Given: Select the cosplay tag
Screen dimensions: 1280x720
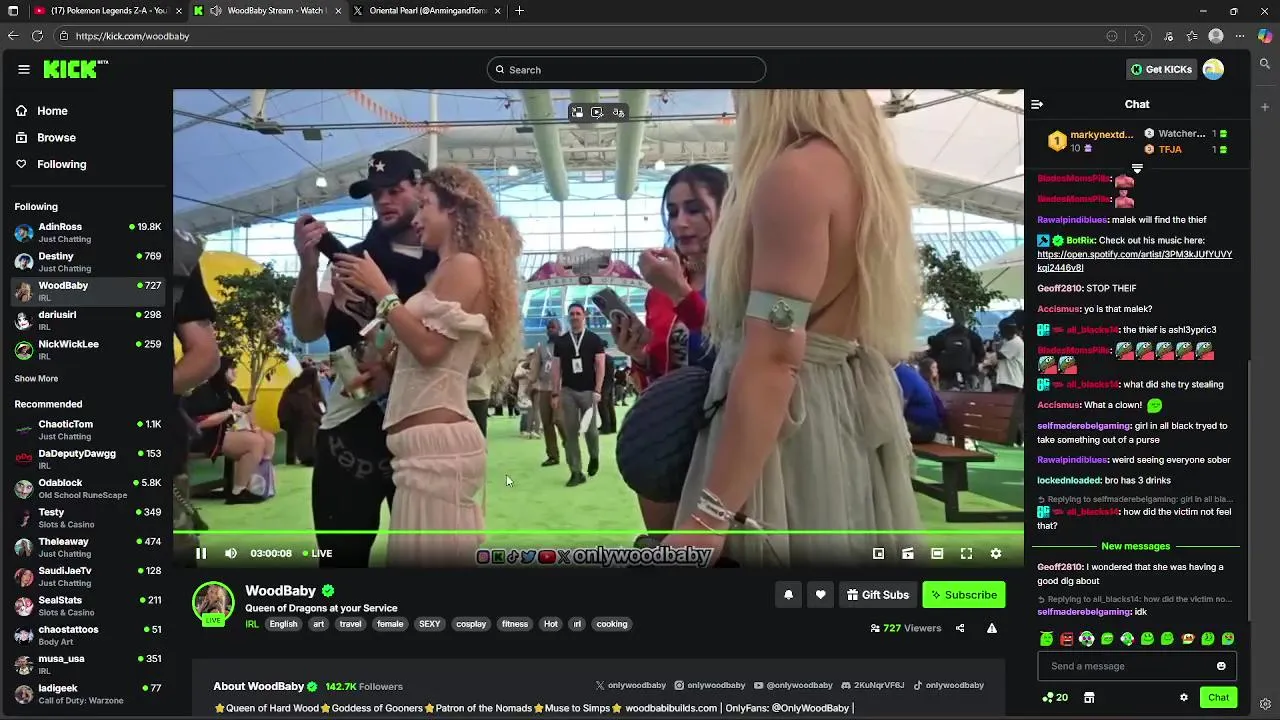Looking at the screenshot, I should 471,624.
